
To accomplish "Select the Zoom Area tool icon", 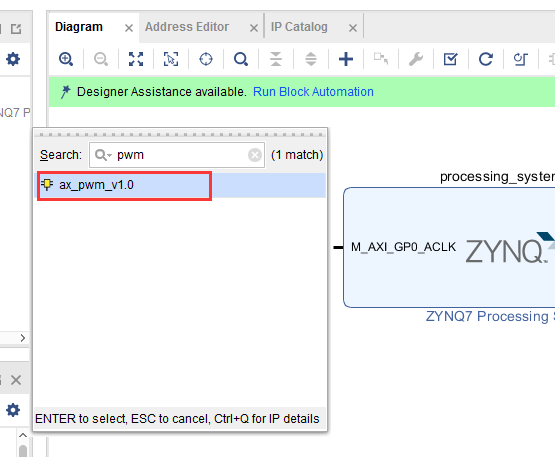I will point(171,59).
